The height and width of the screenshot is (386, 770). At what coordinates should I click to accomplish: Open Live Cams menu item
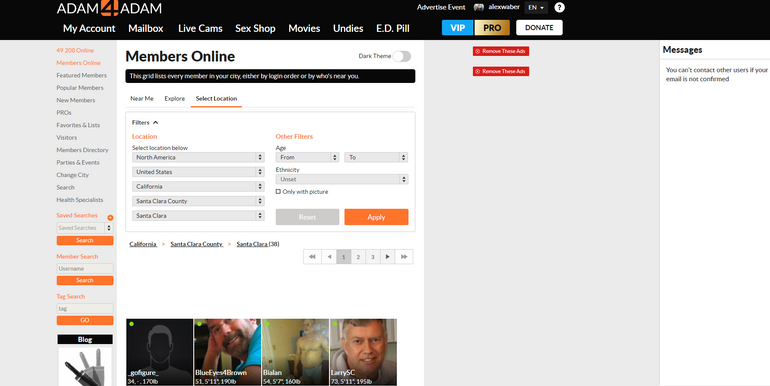coord(200,28)
